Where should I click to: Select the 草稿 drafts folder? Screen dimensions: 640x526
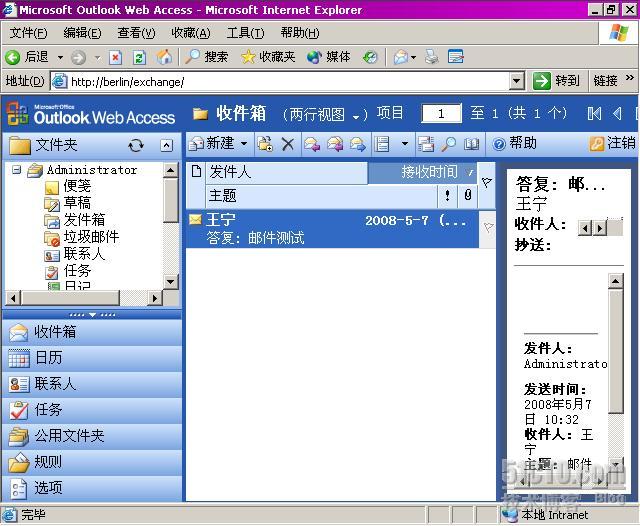point(78,202)
